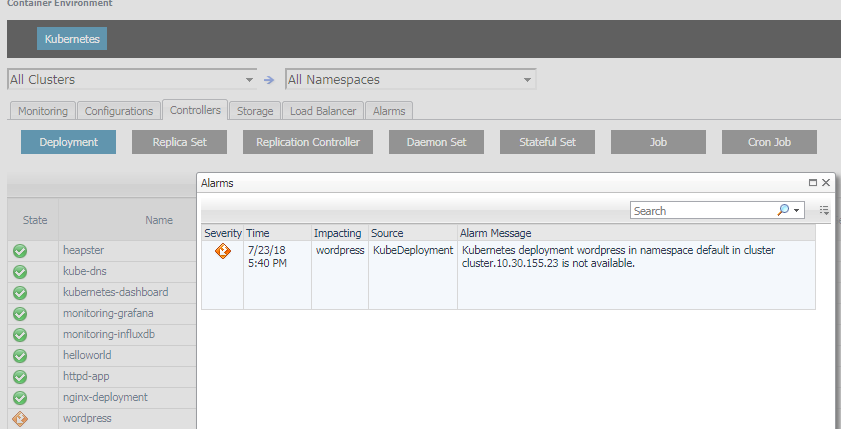
Task: Sort deployments by Name column header
Action: [159, 220]
